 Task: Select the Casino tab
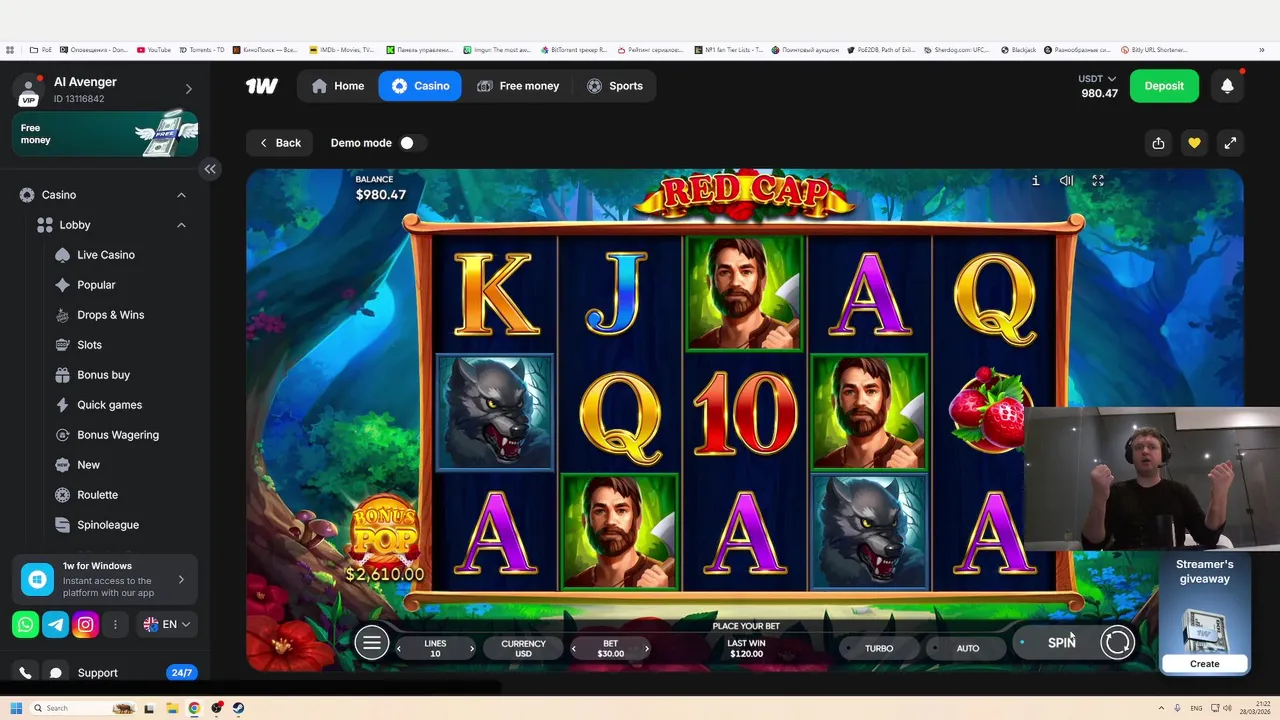420,86
